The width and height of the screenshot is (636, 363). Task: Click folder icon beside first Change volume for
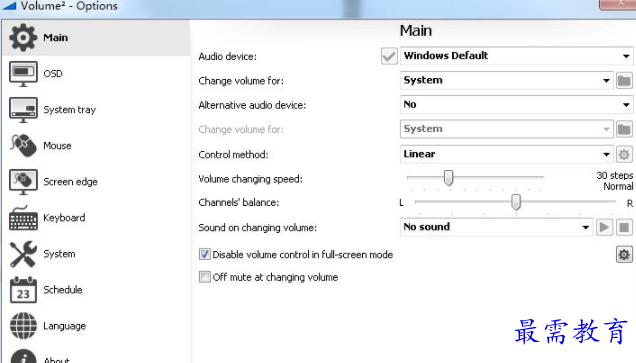coord(624,80)
